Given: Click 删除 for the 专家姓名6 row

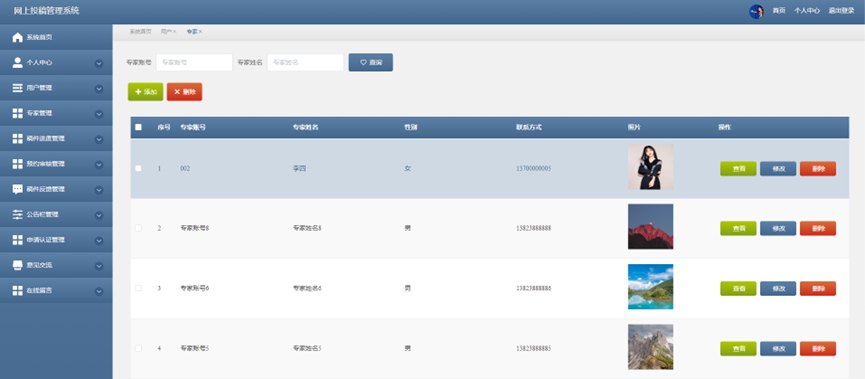Looking at the screenshot, I should coord(818,289).
